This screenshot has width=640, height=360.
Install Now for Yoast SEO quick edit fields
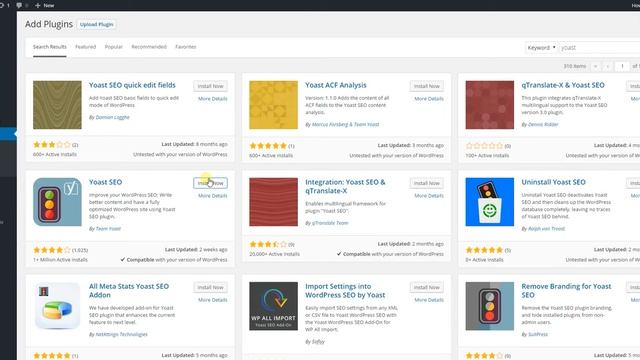[x=211, y=86]
